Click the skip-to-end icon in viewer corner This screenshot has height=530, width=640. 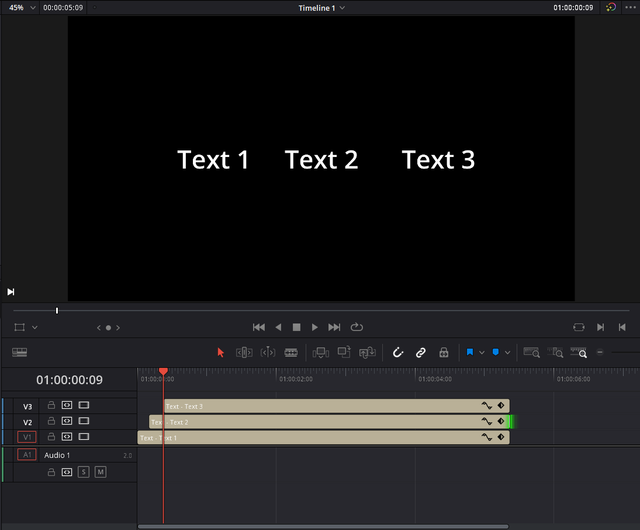coord(11,292)
